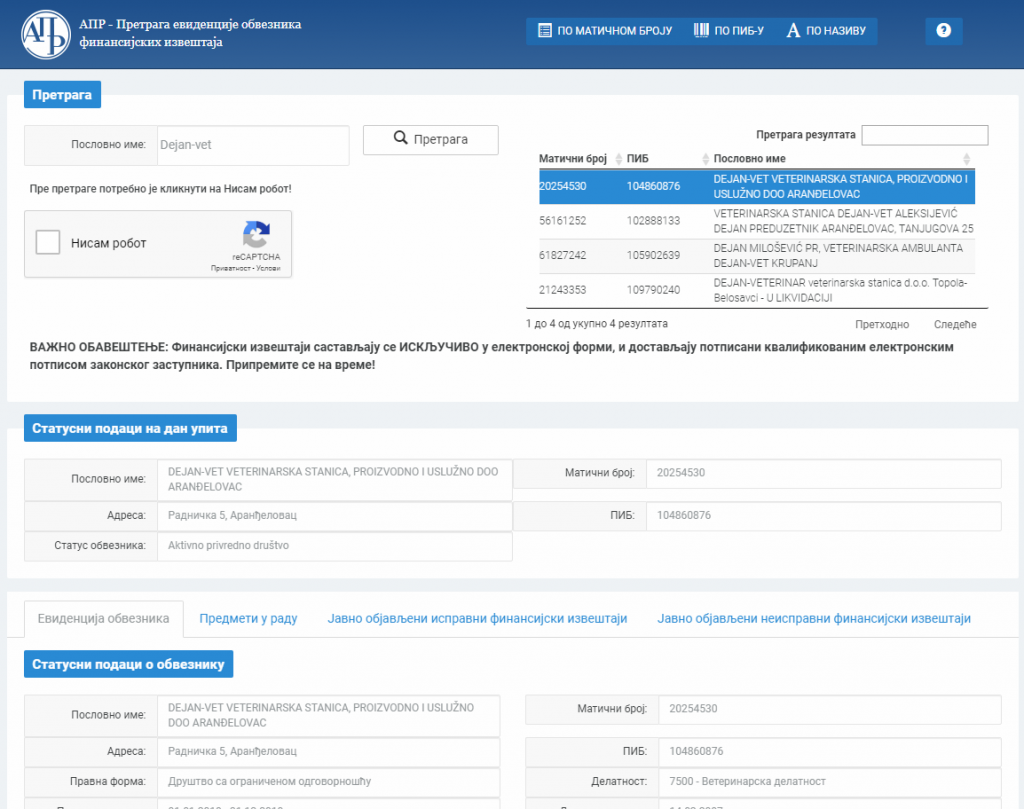The image size is (1024, 809).
Task: Open Јавно објављени неисправни финансијски извештаји tab
Action: click(813, 619)
